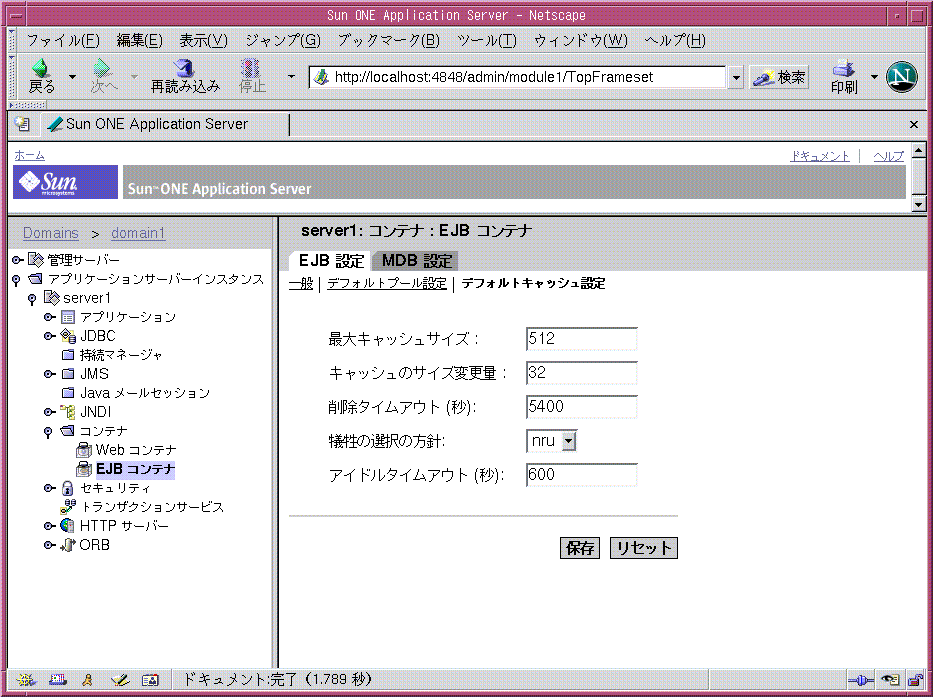This screenshot has height=697, width=933.
Task: Click the bookmark icon in the URL bar
Action: [x=321, y=77]
